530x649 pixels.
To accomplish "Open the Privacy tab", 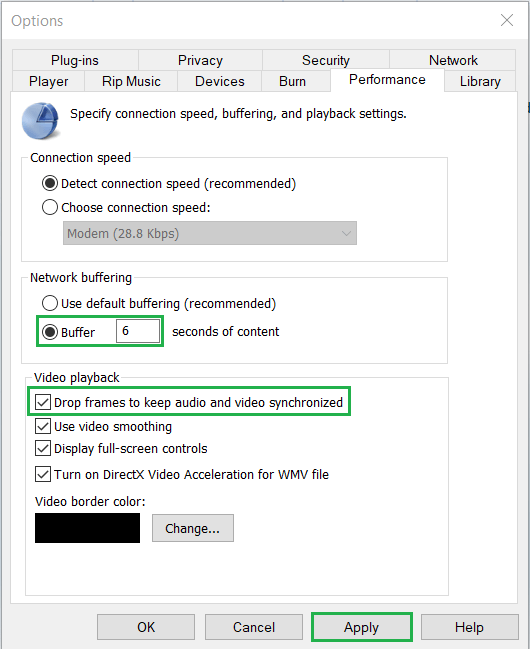I will tap(200, 60).
